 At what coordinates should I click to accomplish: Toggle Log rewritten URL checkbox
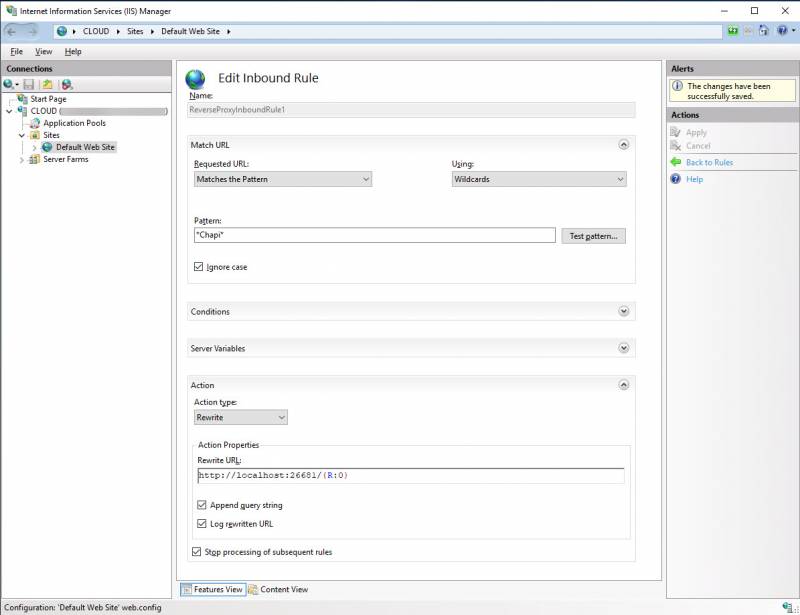coord(202,524)
